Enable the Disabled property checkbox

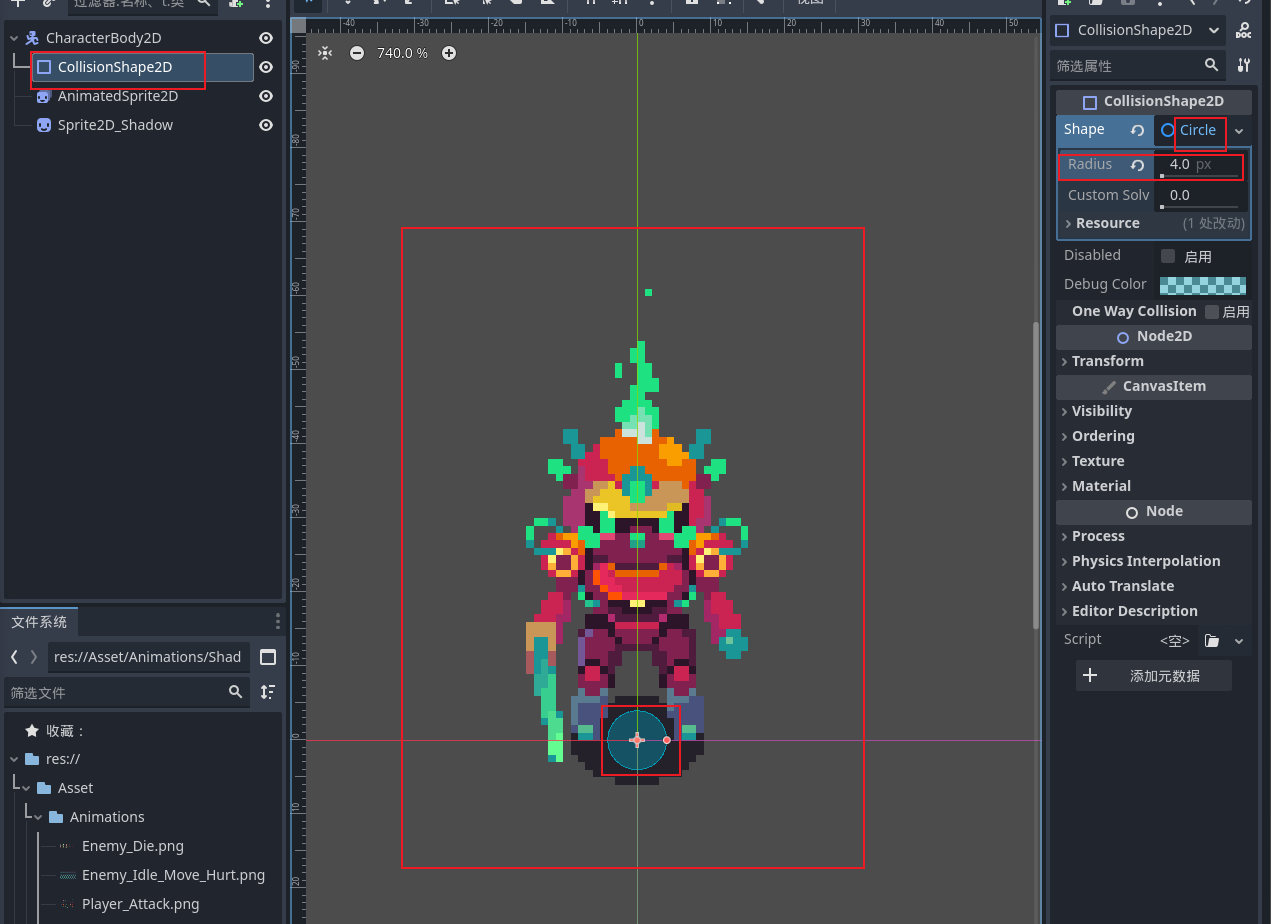[x=1168, y=256]
